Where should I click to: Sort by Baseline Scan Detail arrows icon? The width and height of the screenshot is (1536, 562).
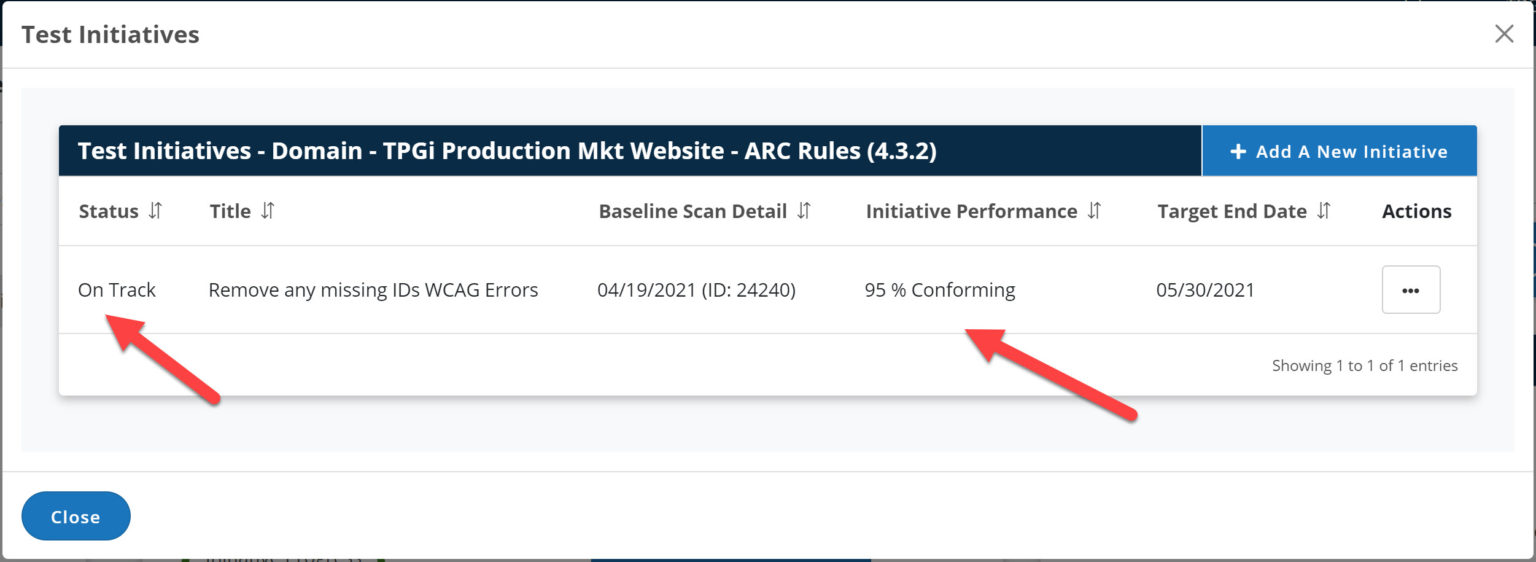(x=804, y=211)
